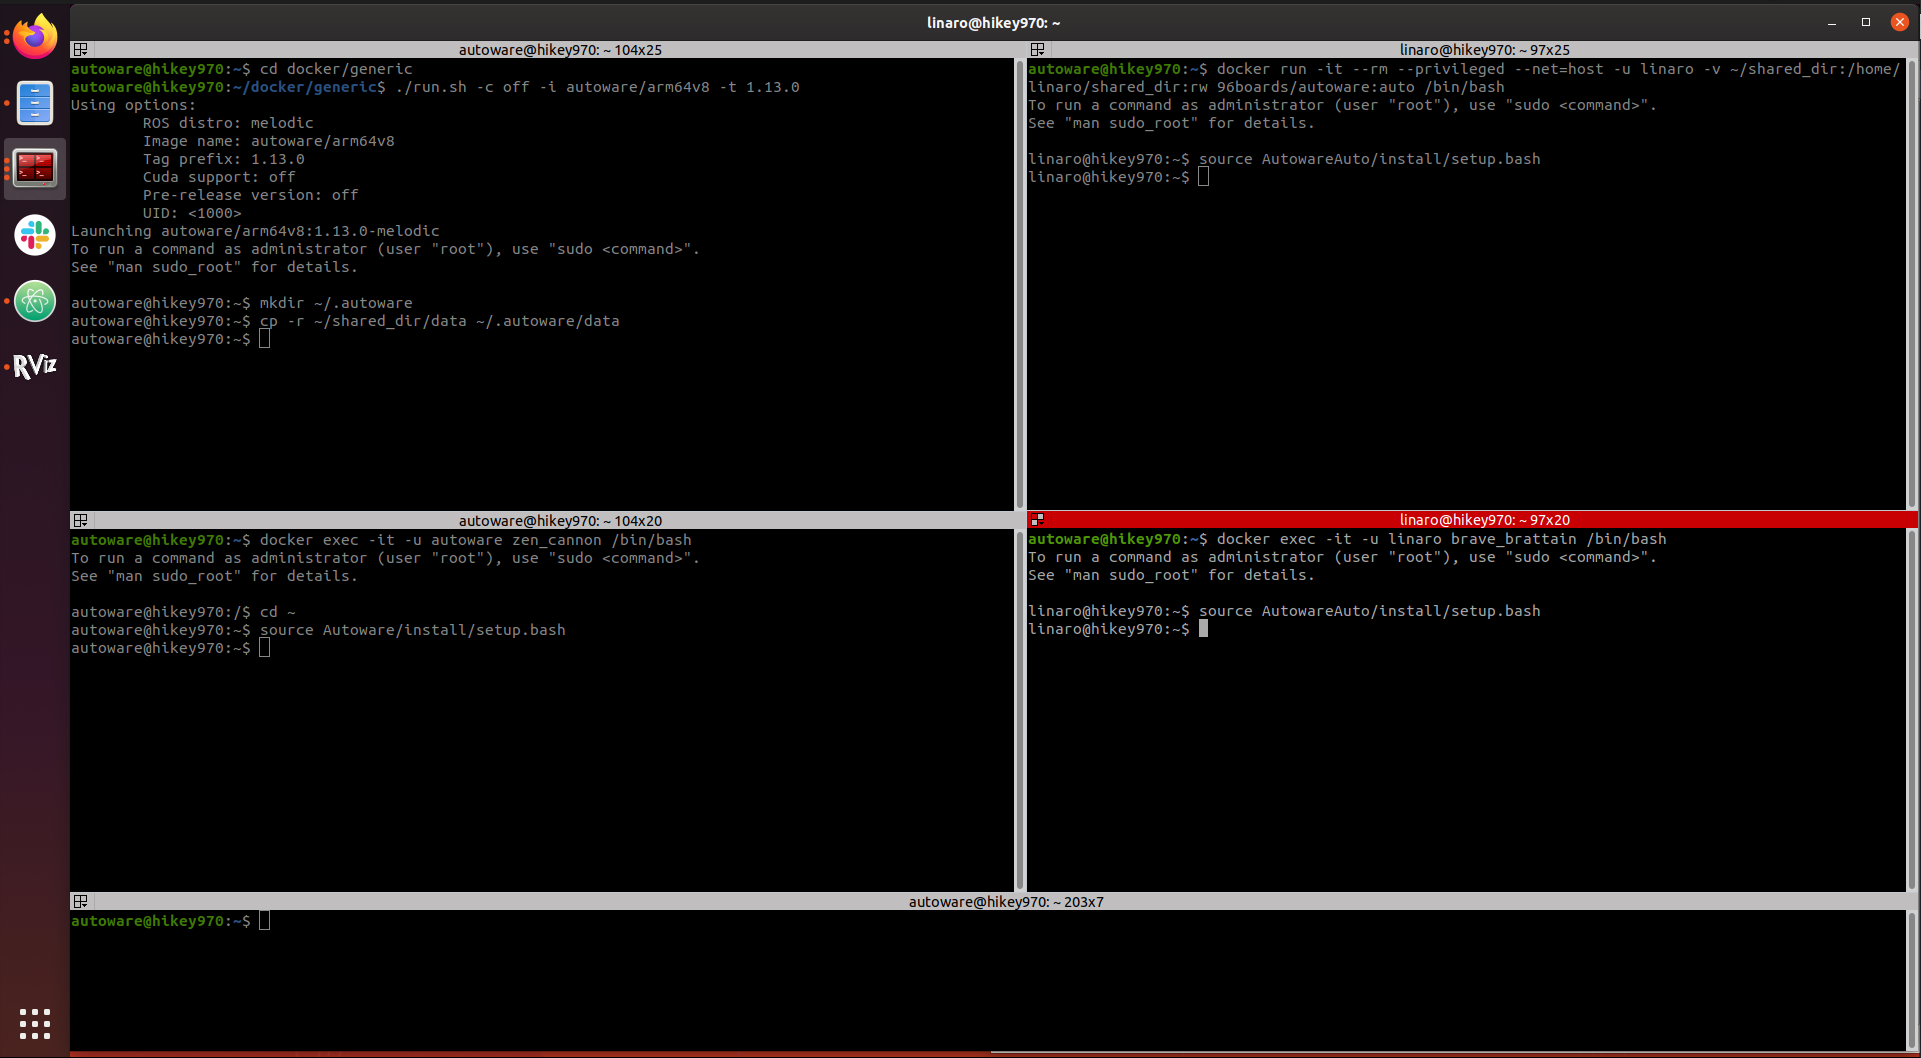The height and width of the screenshot is (1058, 1921).
Task: Select the red linaro@hikey970: ~ 97x20 pane title
Action: click(x=1484, y=520)
